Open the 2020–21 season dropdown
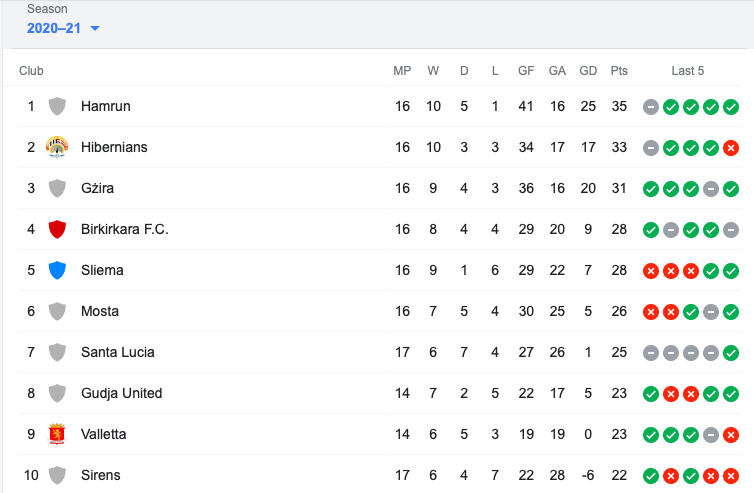Image resolution: width=754 pixels, height=493 pixels. pos(64,28)
